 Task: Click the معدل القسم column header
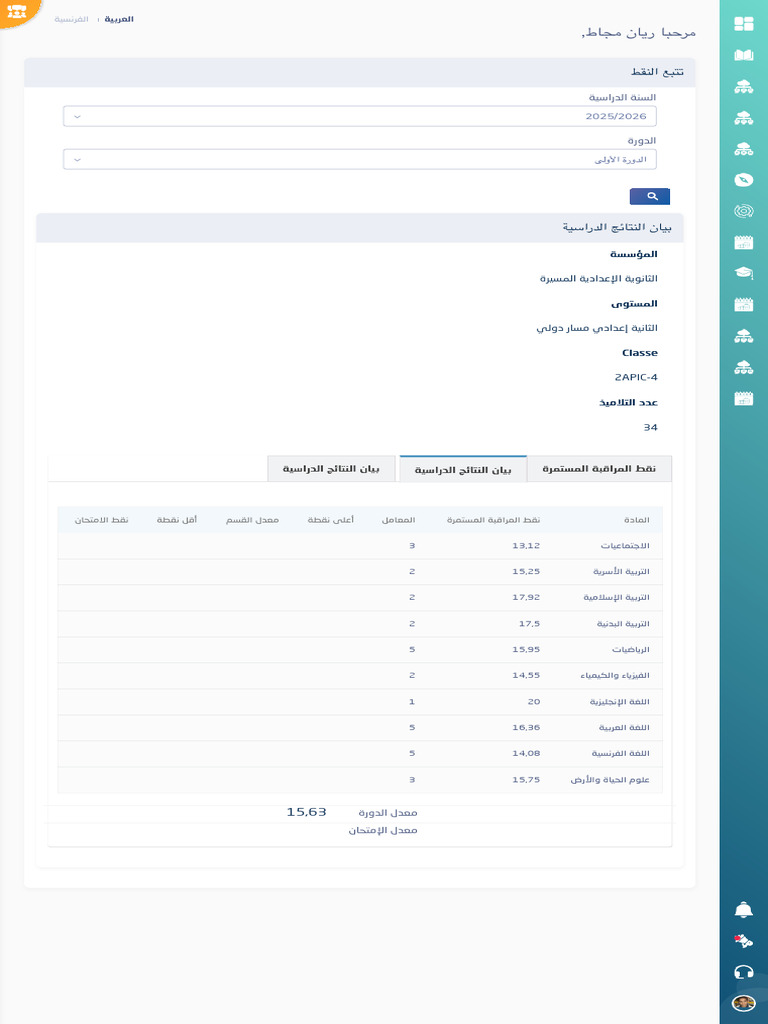pyautogui.click(x=252, y=520)
